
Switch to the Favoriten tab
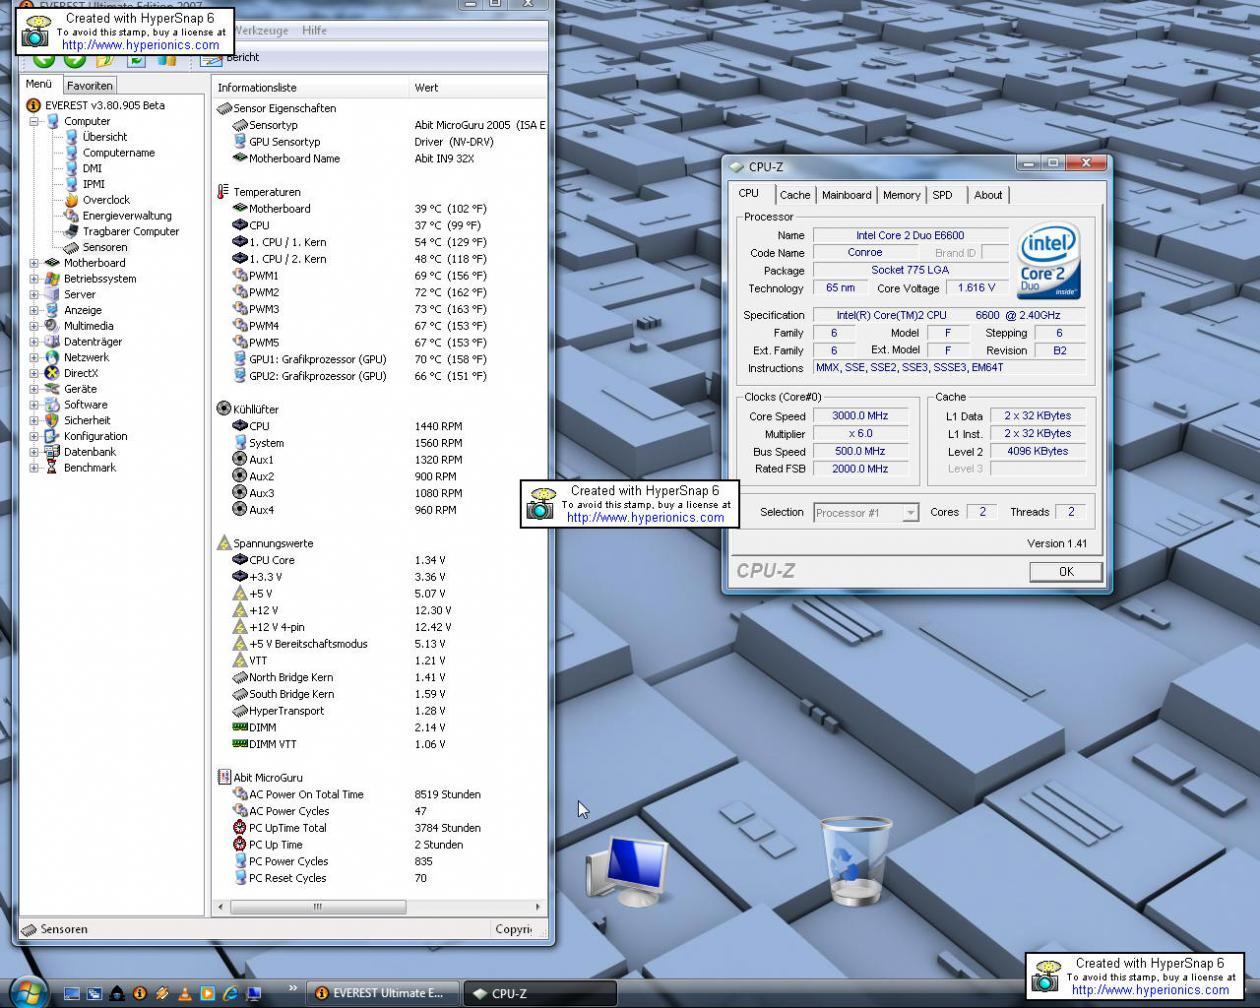point(90,86)
